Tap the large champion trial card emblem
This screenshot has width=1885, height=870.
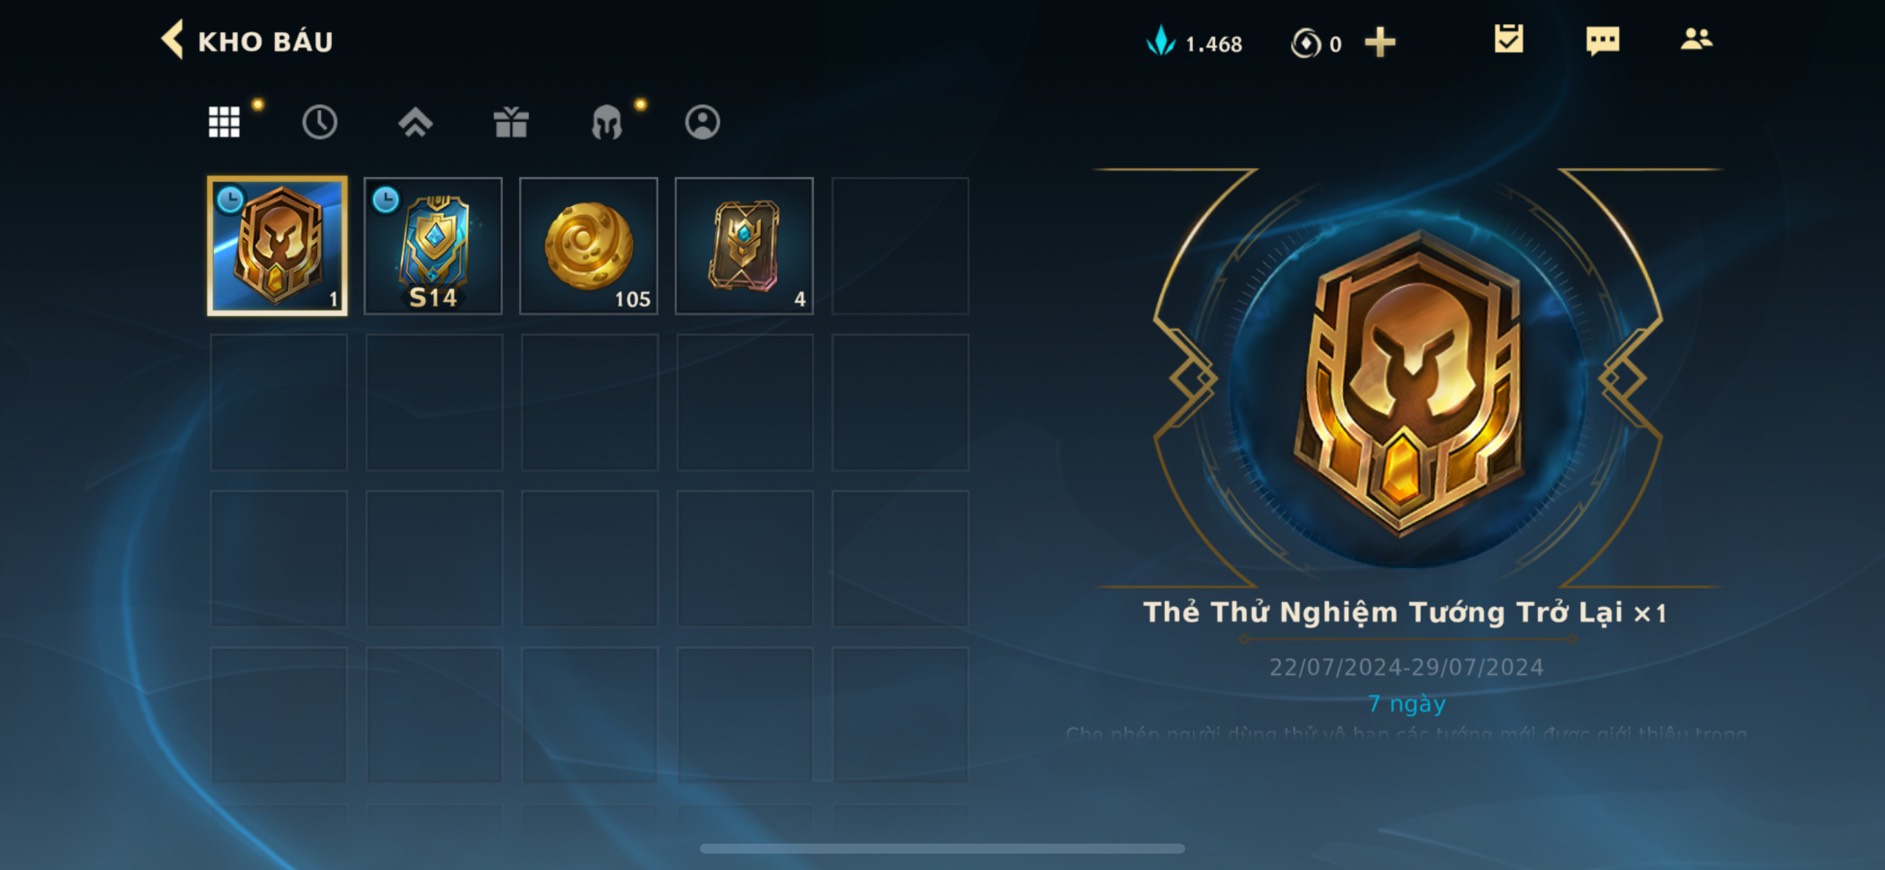pos(1407,382)
